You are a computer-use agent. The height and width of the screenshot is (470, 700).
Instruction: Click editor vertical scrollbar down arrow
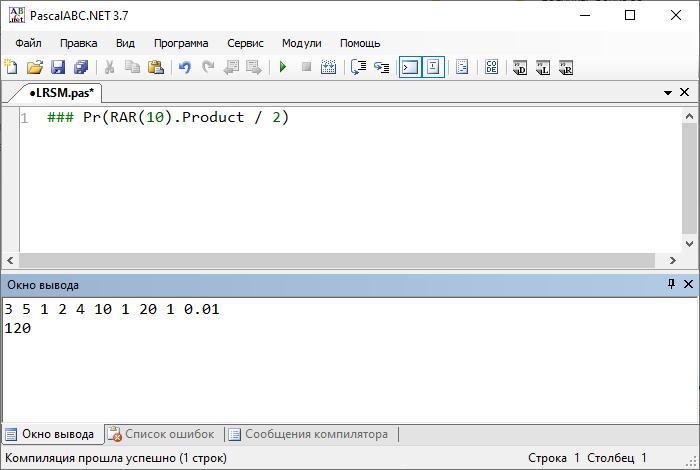689,244
